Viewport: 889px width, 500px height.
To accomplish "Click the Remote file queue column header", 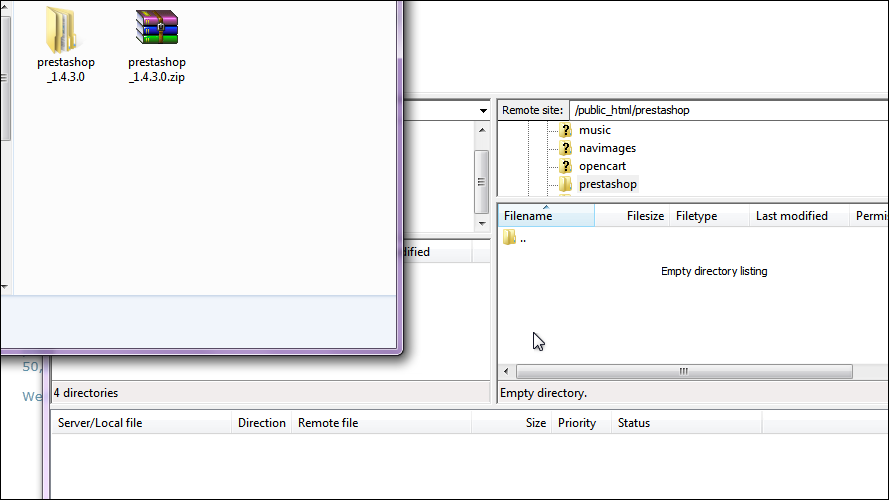I will [x=381, y=423].
